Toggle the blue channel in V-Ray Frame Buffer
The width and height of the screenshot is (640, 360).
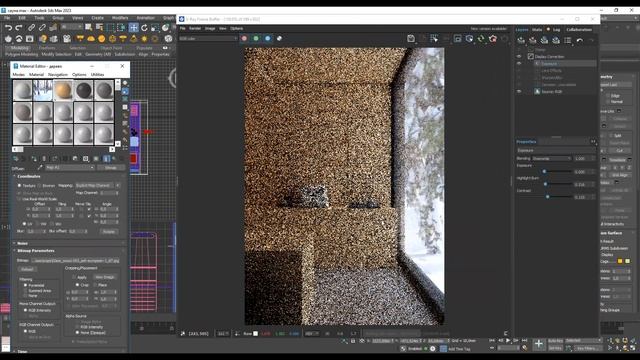click(268, 38)
